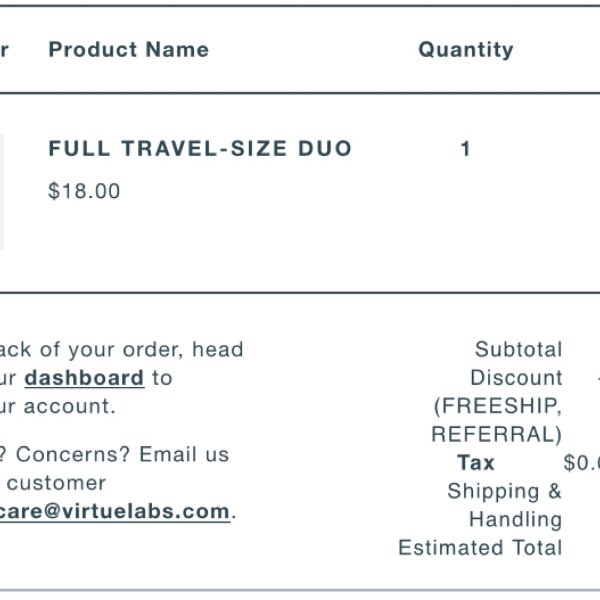Click the FREESHIP discount code text
Viewport: 600px width, 600px height.
pos(498,406)
